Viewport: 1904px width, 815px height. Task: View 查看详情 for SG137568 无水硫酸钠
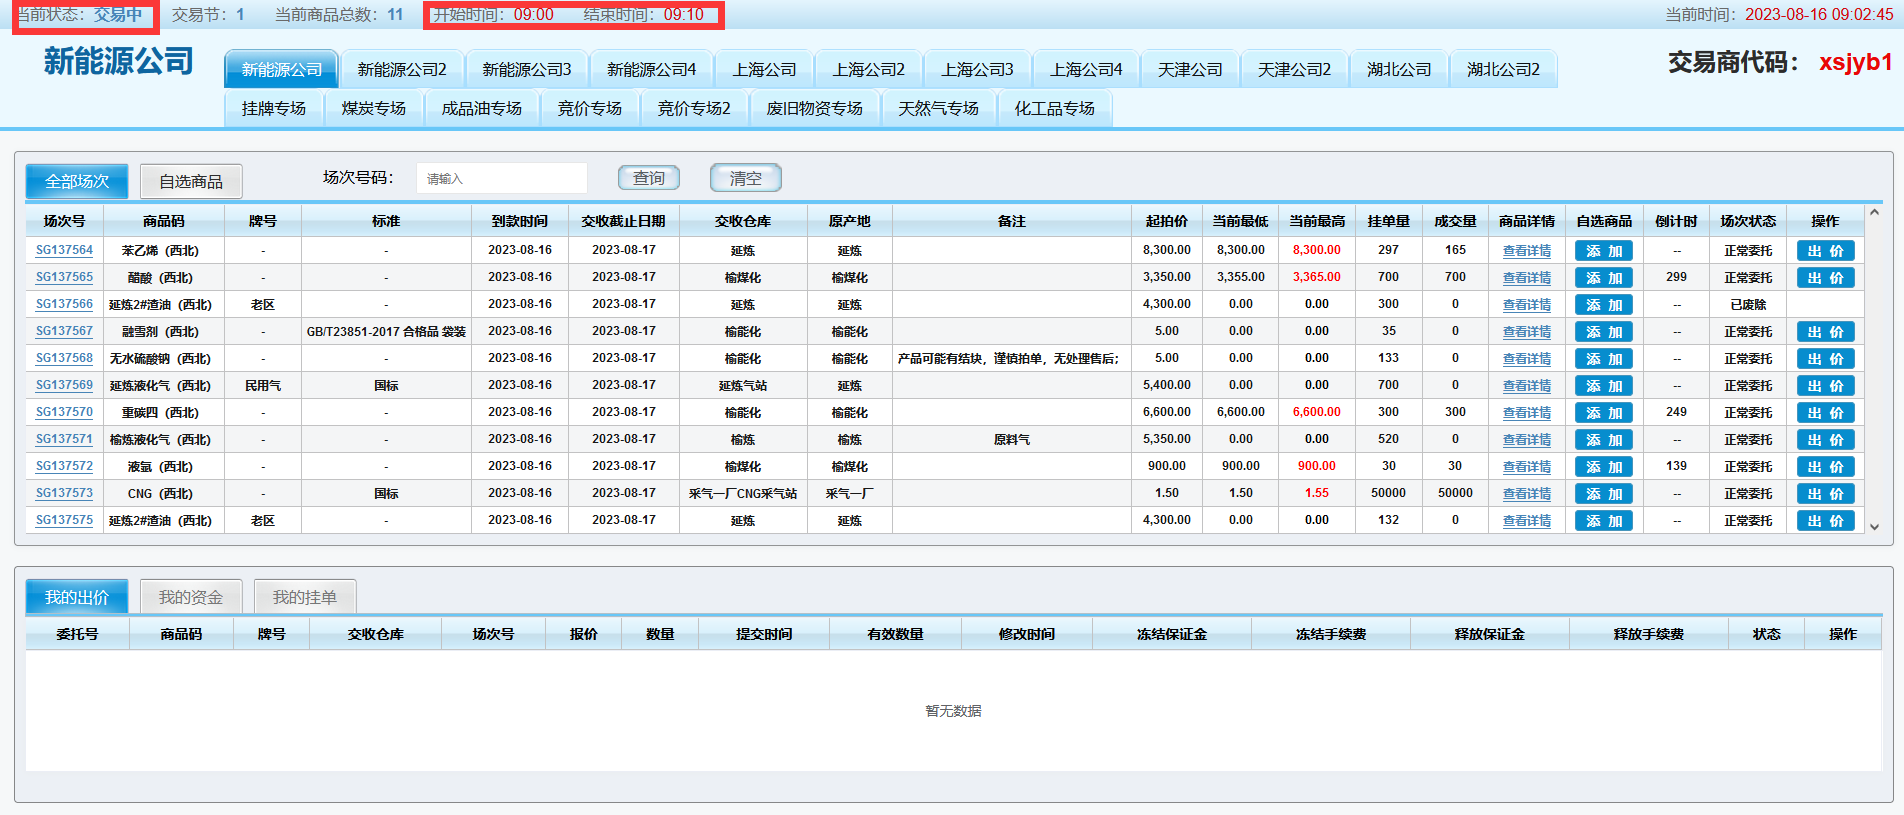[x=1527, y=359]
